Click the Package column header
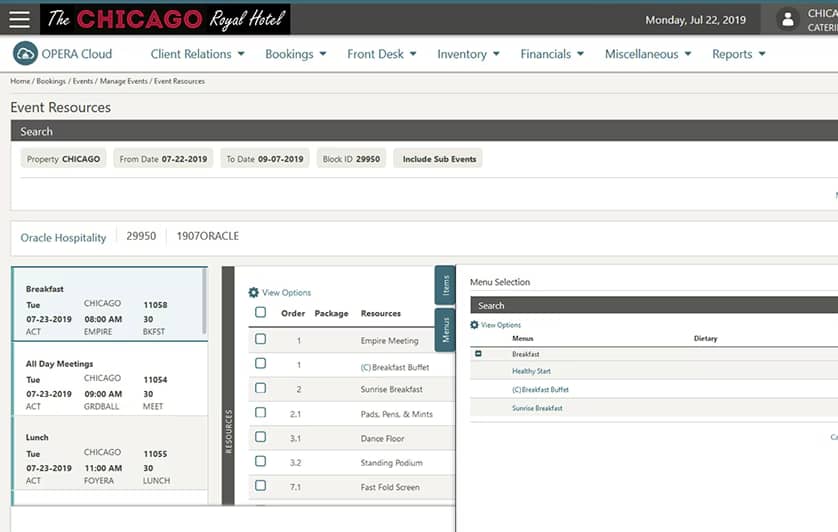 pos(331,313)
